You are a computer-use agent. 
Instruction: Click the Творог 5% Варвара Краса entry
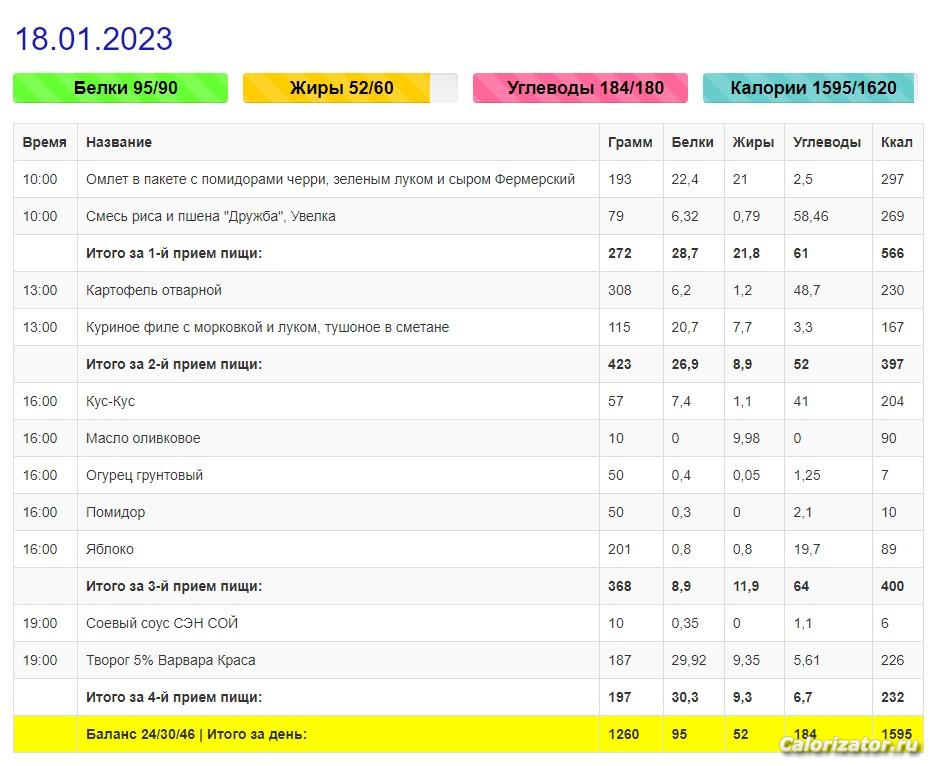click(170, 660)
